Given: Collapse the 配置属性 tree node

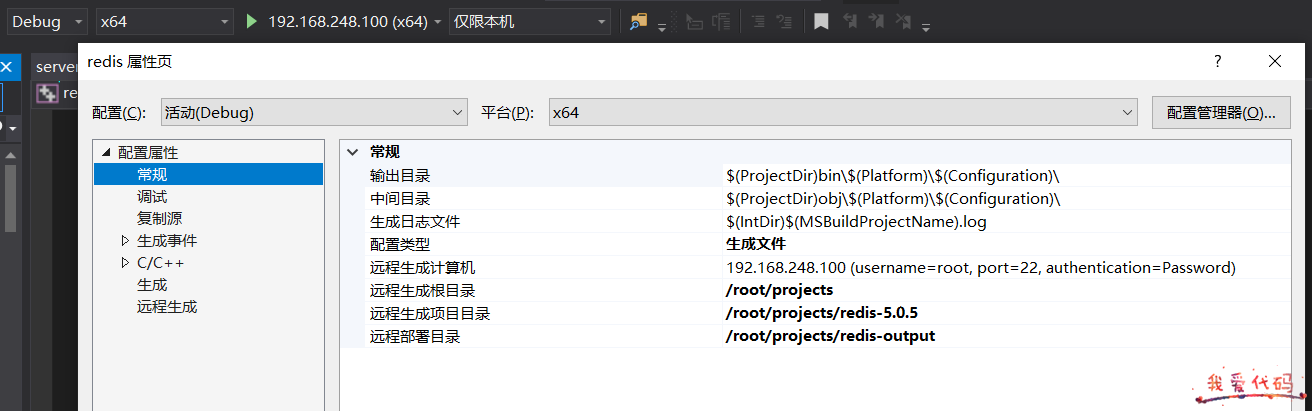Looking at the screenshot, I should coord(105,153).
